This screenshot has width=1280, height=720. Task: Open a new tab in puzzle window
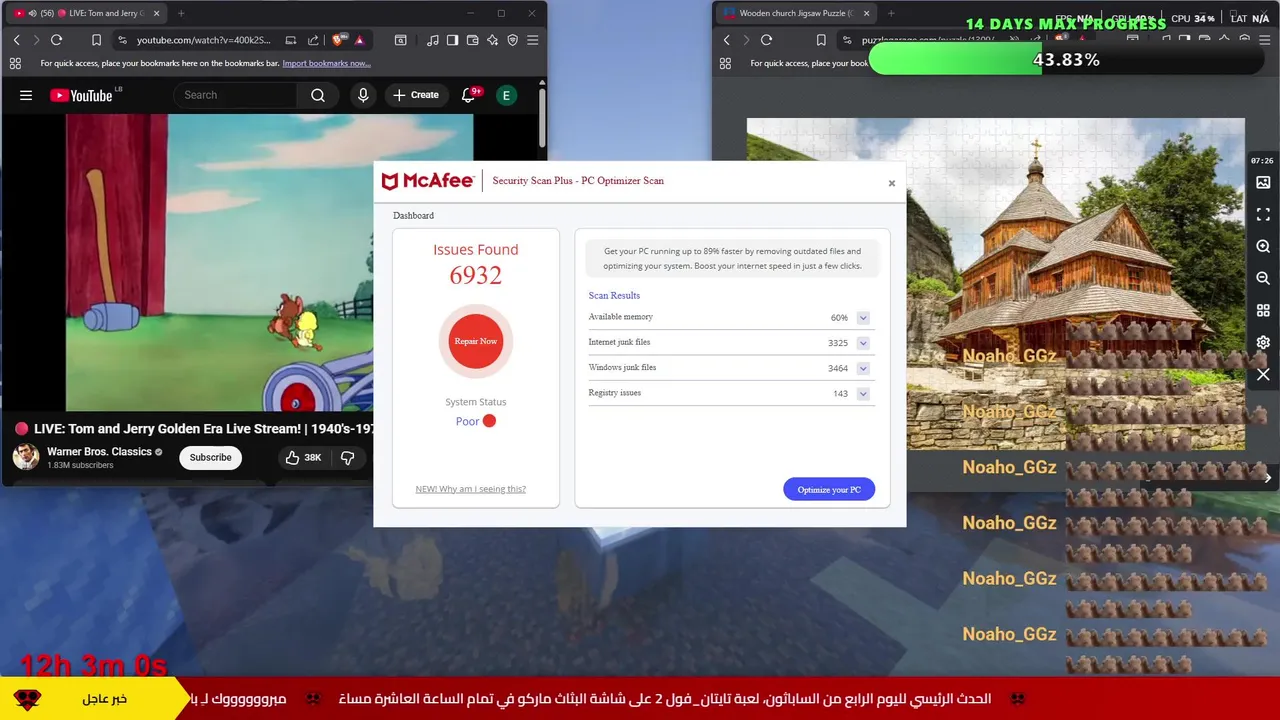(891, 13)
